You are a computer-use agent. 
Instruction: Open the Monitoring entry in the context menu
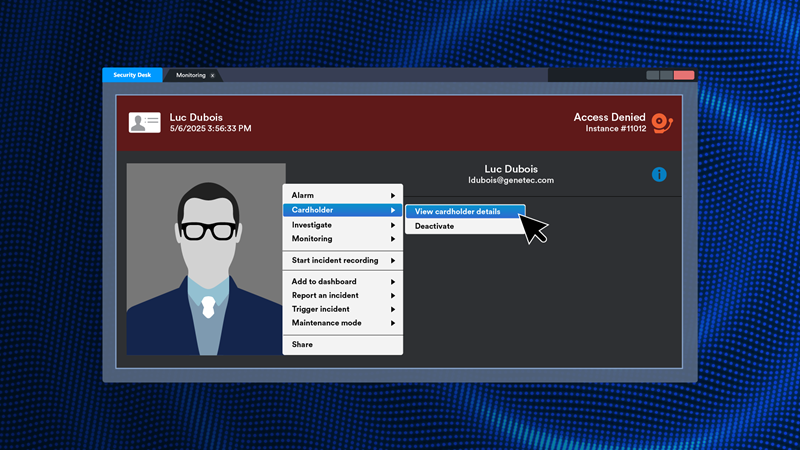pos(312,239)
